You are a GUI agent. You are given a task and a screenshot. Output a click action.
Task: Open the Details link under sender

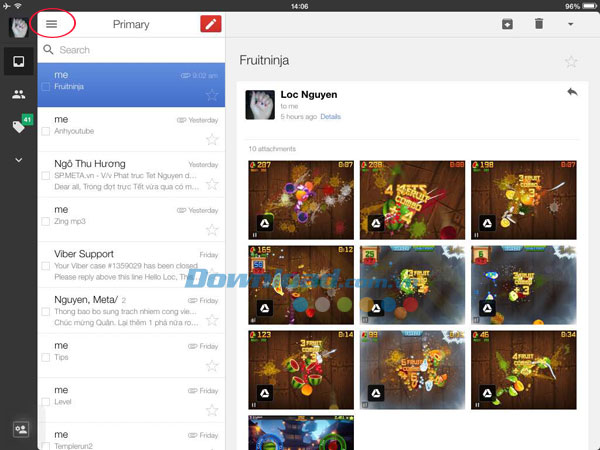pos(330,117)
